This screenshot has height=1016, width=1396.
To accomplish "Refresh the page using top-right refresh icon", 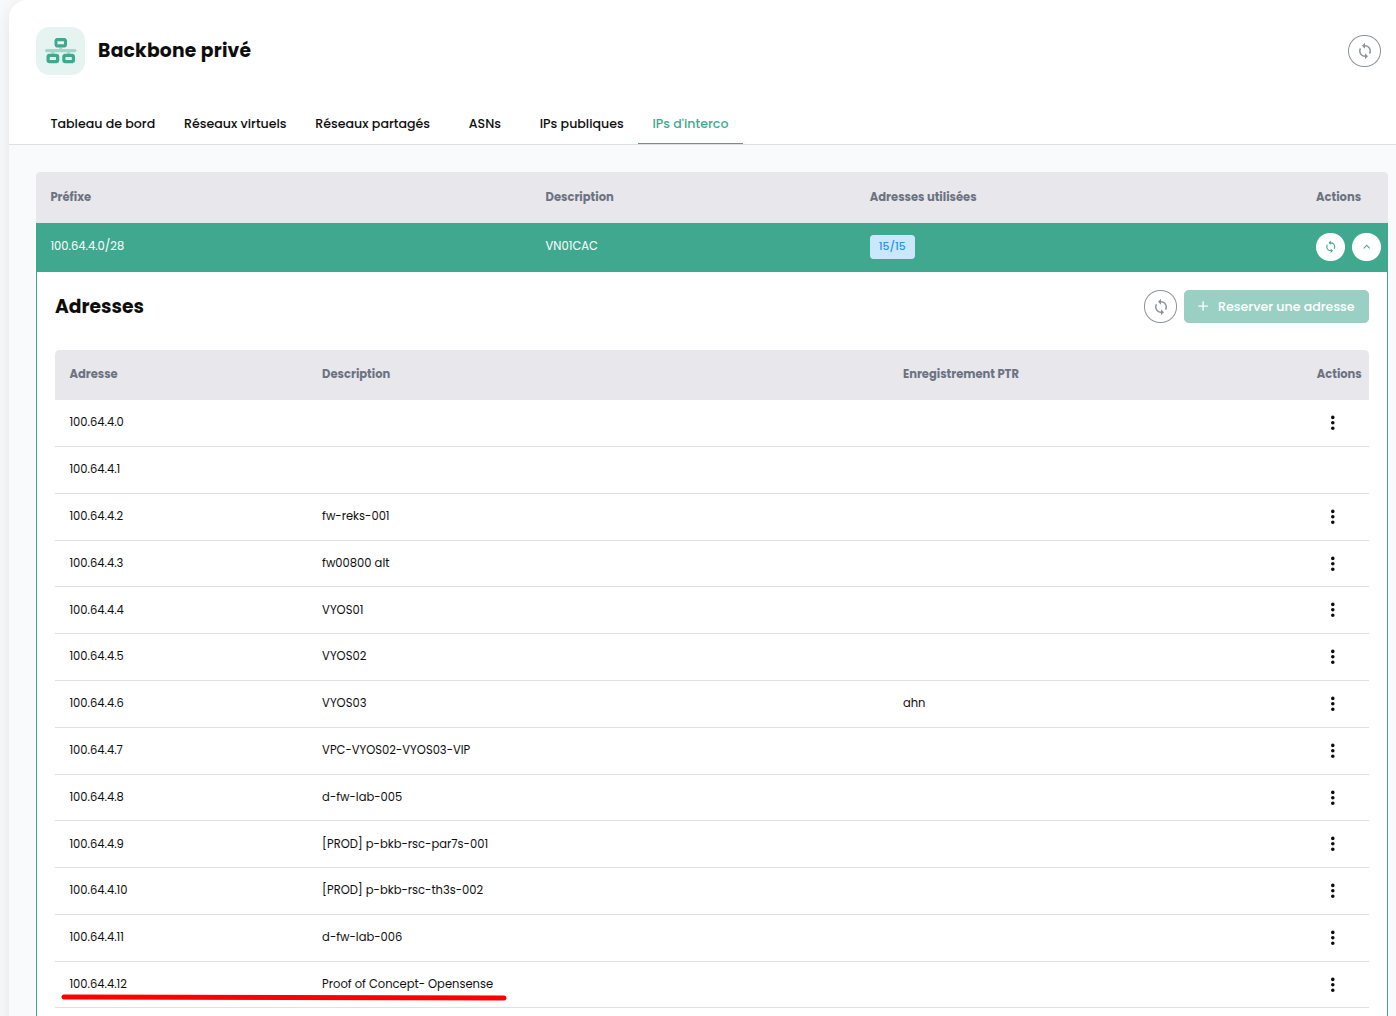I will click(x=1364, y=51).
